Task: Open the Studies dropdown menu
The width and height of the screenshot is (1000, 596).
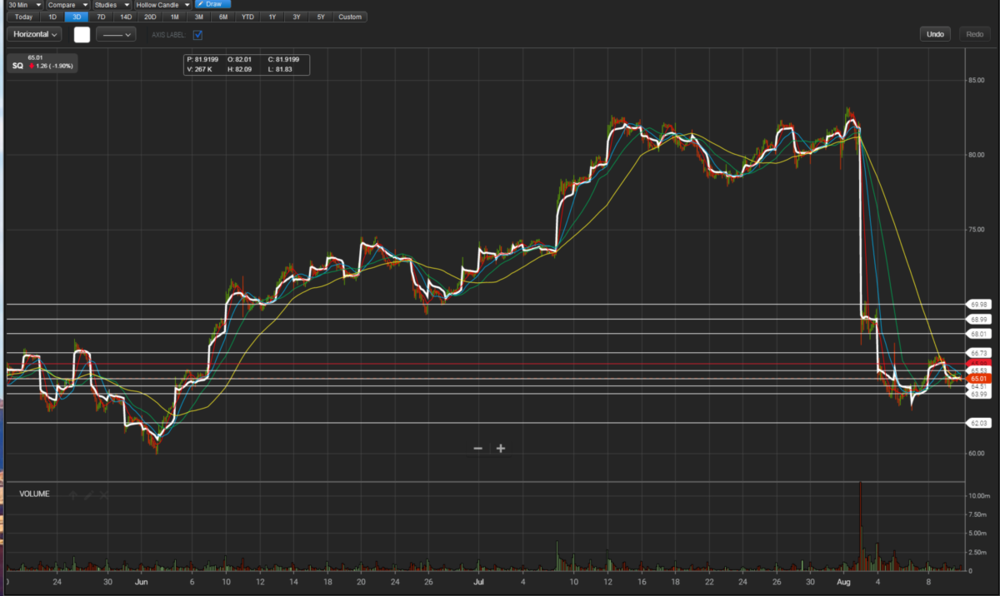Action: [113, 5]
